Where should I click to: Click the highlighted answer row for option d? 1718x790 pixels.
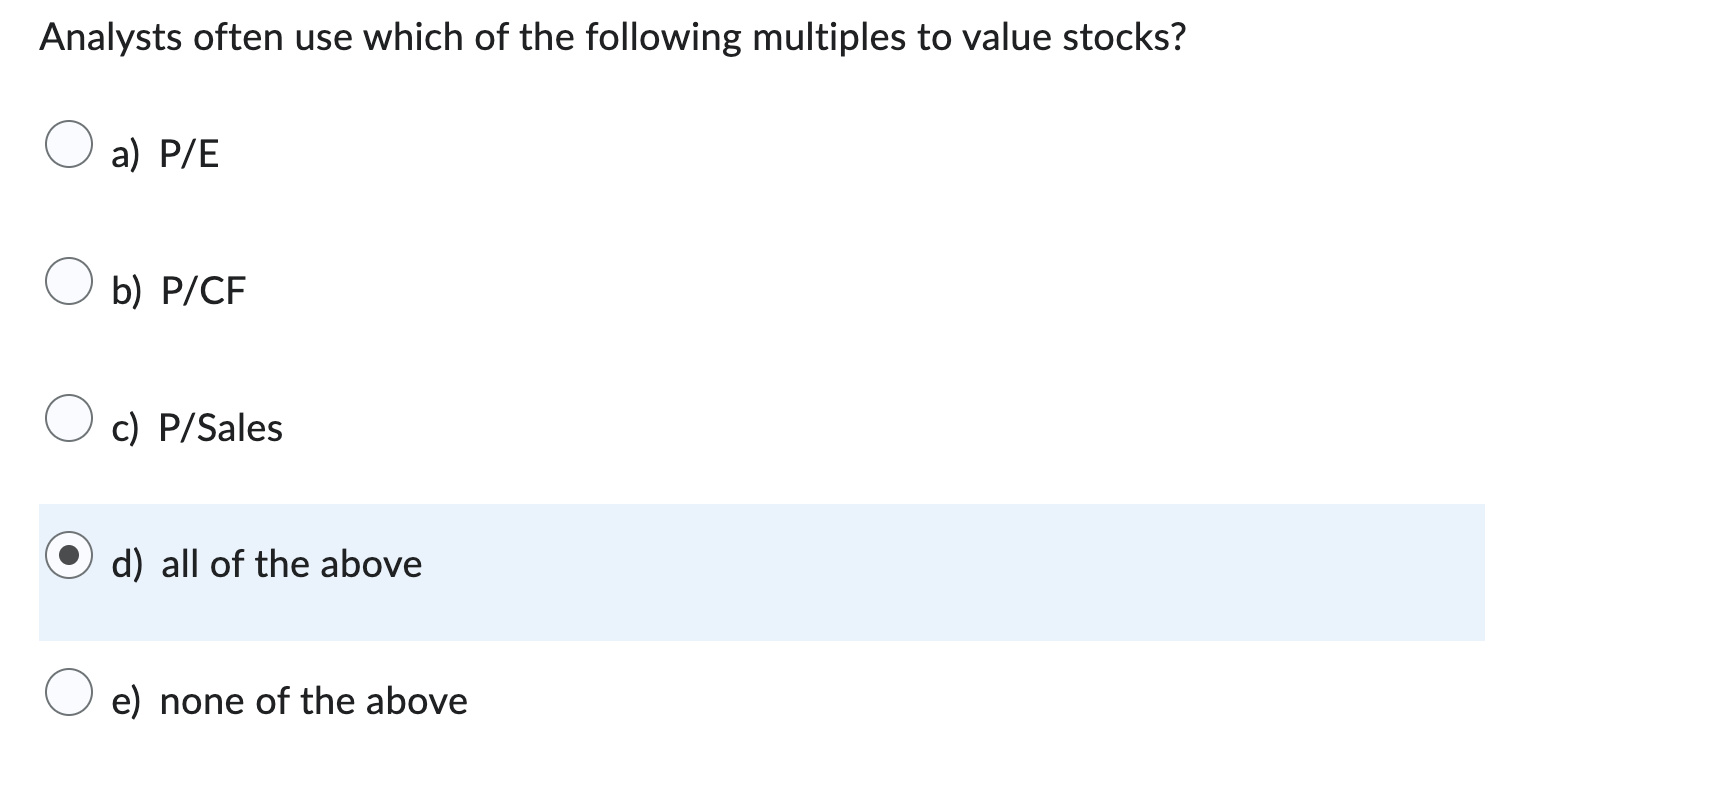(x=760, y=570)
